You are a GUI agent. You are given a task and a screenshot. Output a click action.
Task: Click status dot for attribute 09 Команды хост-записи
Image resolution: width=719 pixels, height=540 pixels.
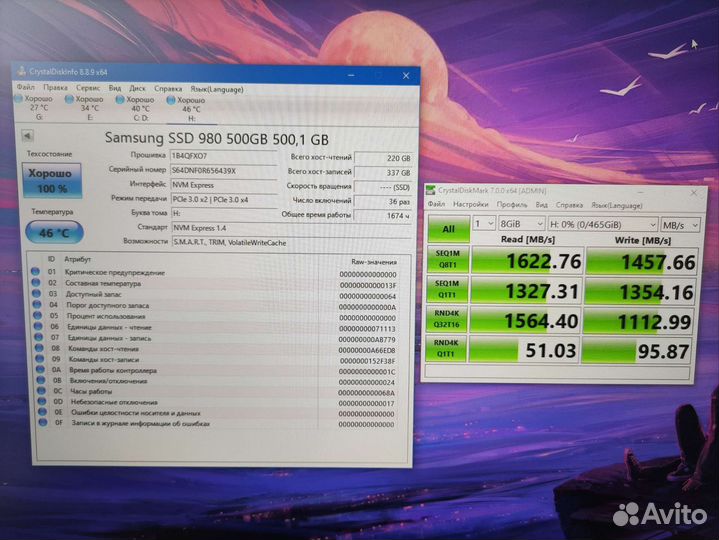pyautogui.click(x=39, y=359)
